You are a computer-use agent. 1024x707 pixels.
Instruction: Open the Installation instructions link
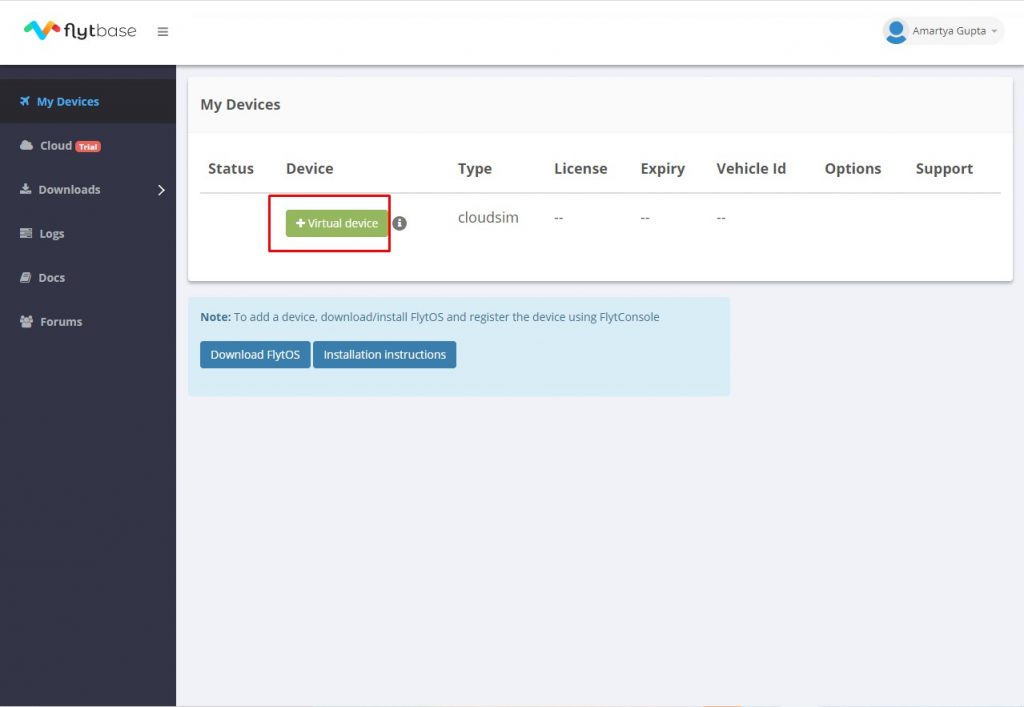point(385,354)
